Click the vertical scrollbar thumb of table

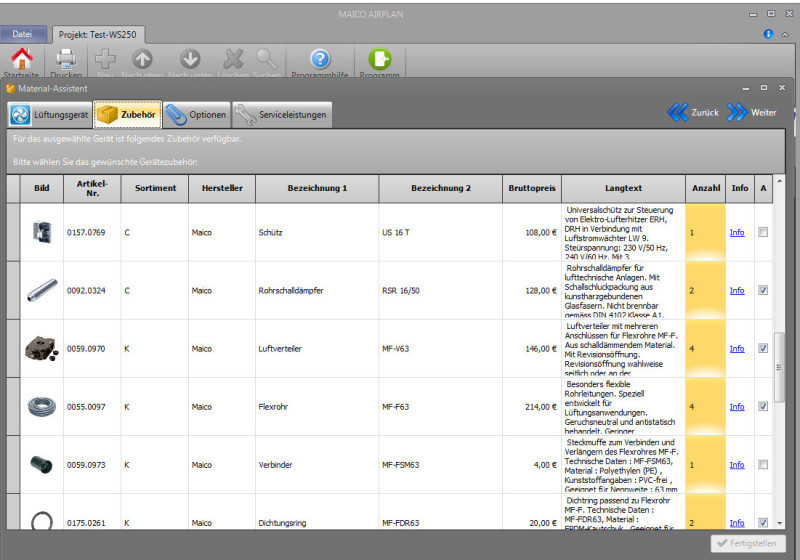(779, 367)
